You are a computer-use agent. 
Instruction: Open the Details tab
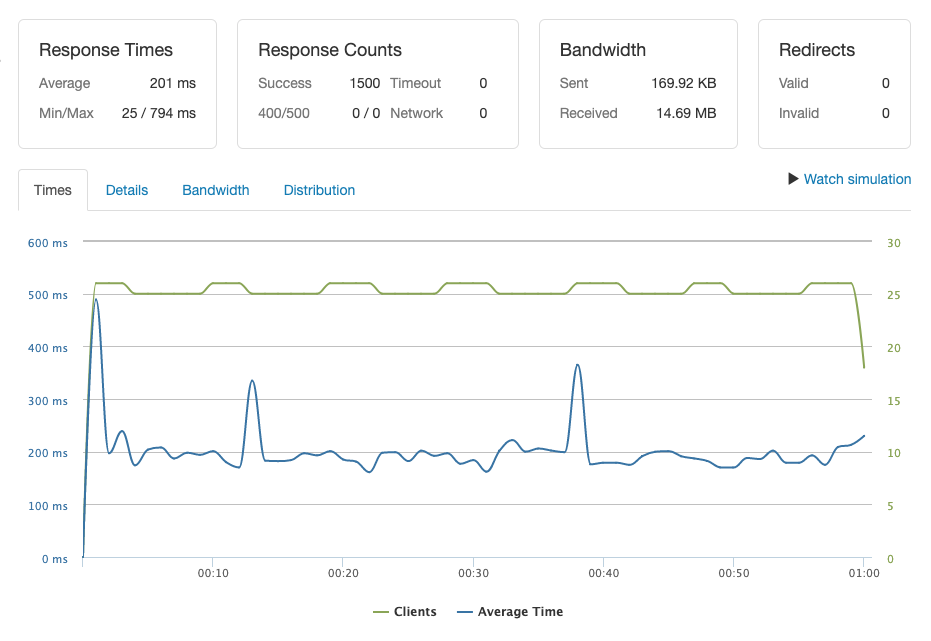pyautogui.click(x=127, y=190)
